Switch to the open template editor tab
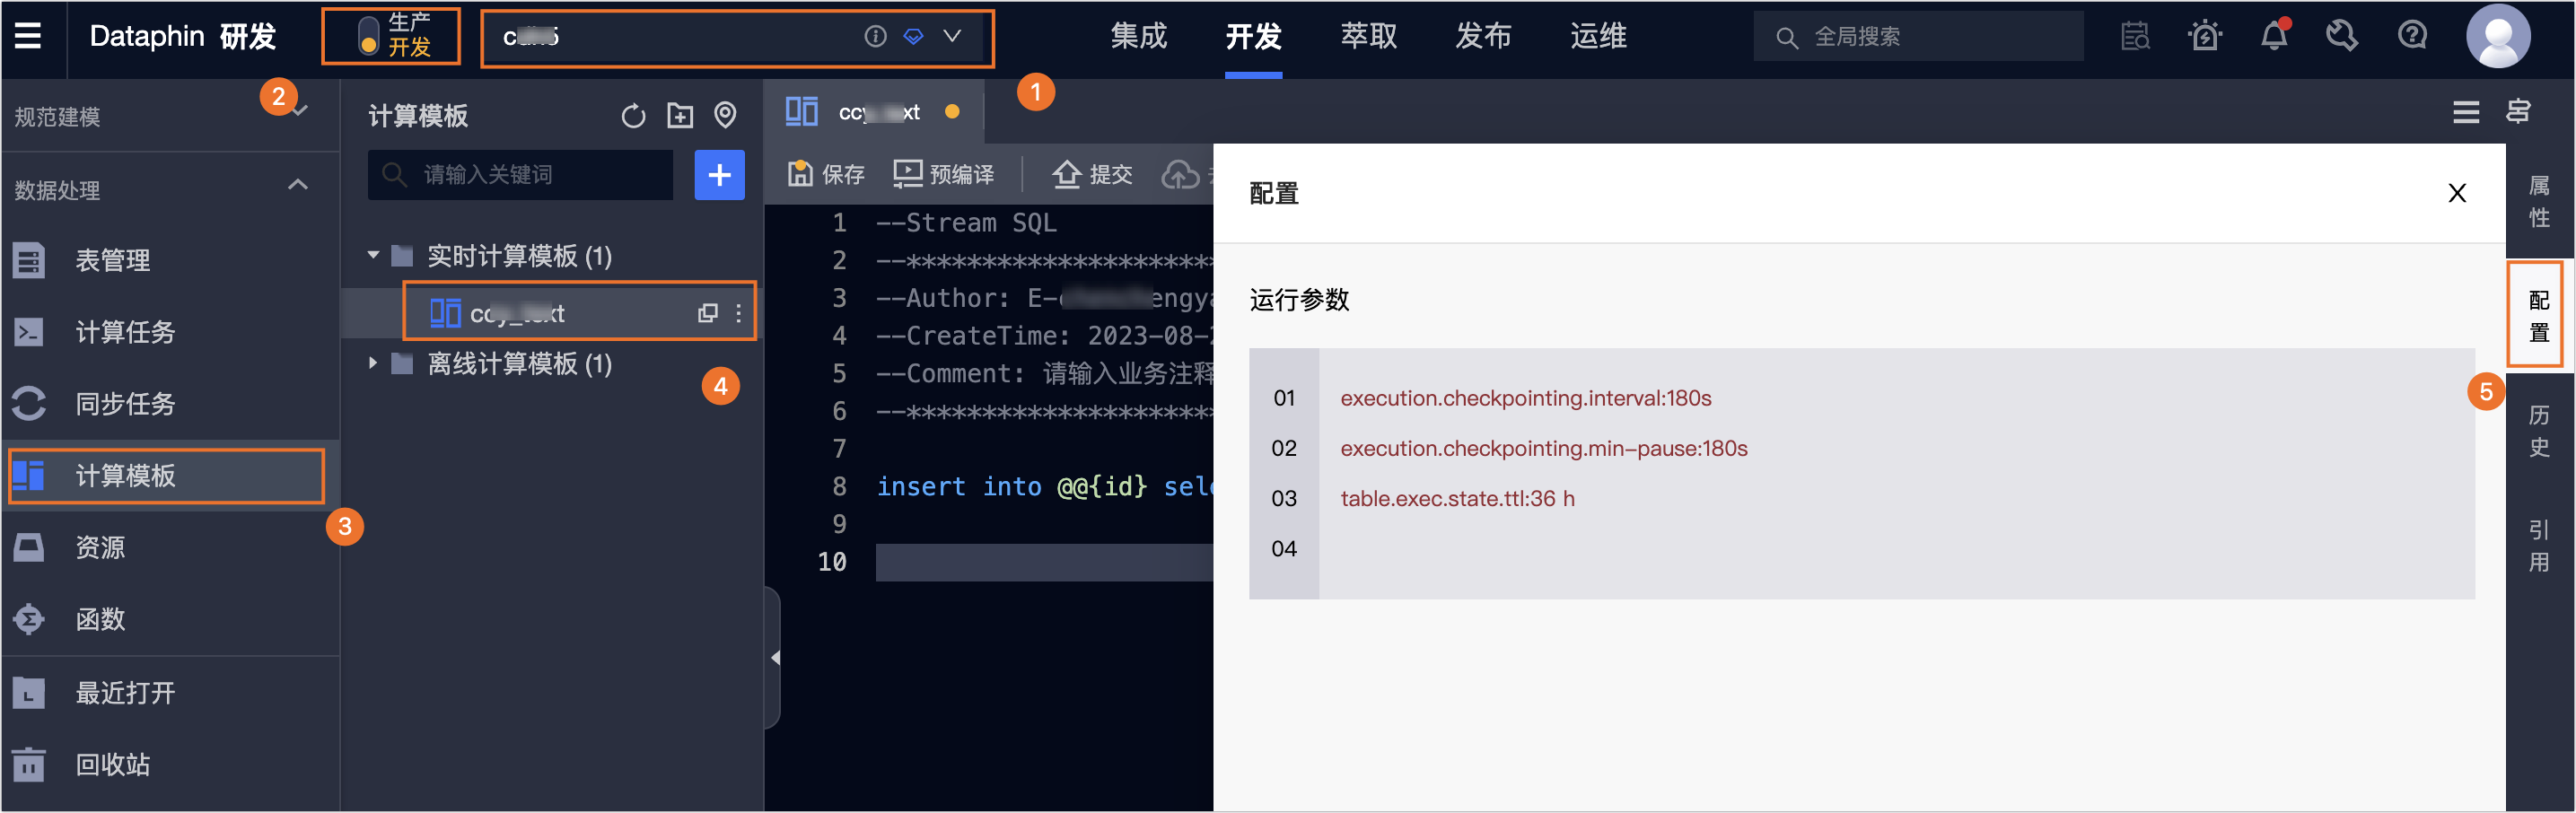 873,112
